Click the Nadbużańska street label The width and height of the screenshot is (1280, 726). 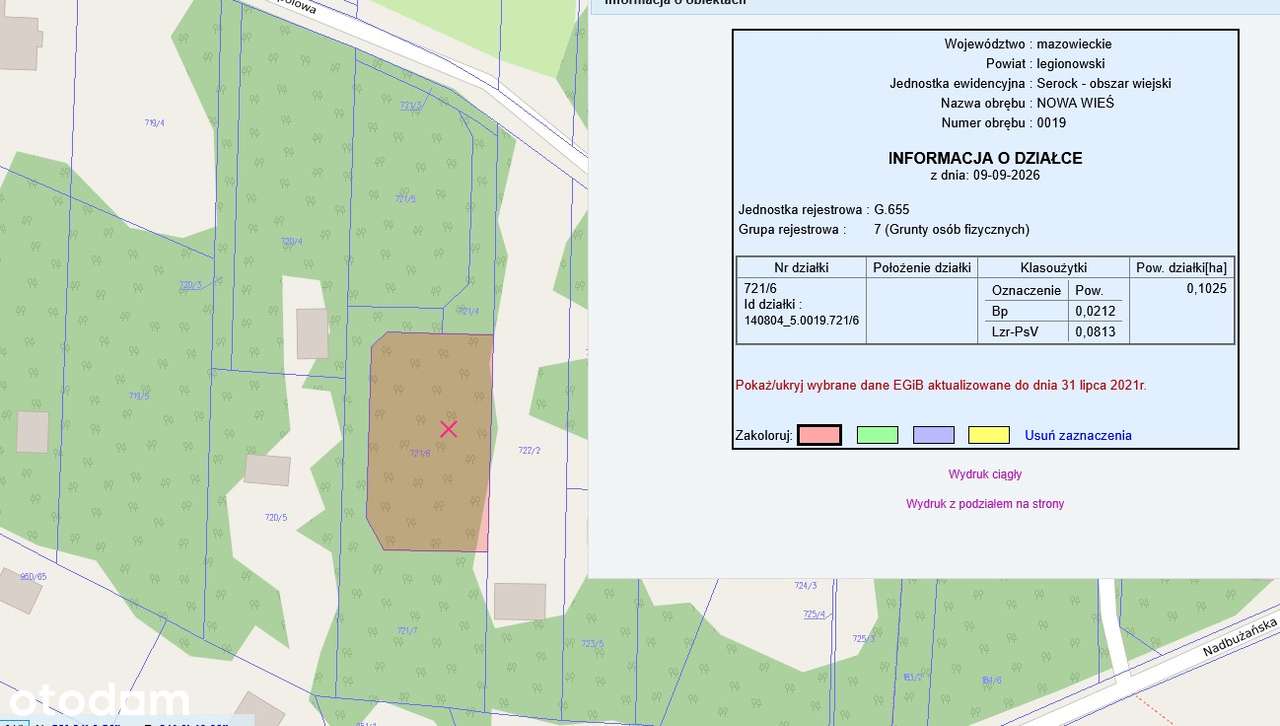[1240, 636]
